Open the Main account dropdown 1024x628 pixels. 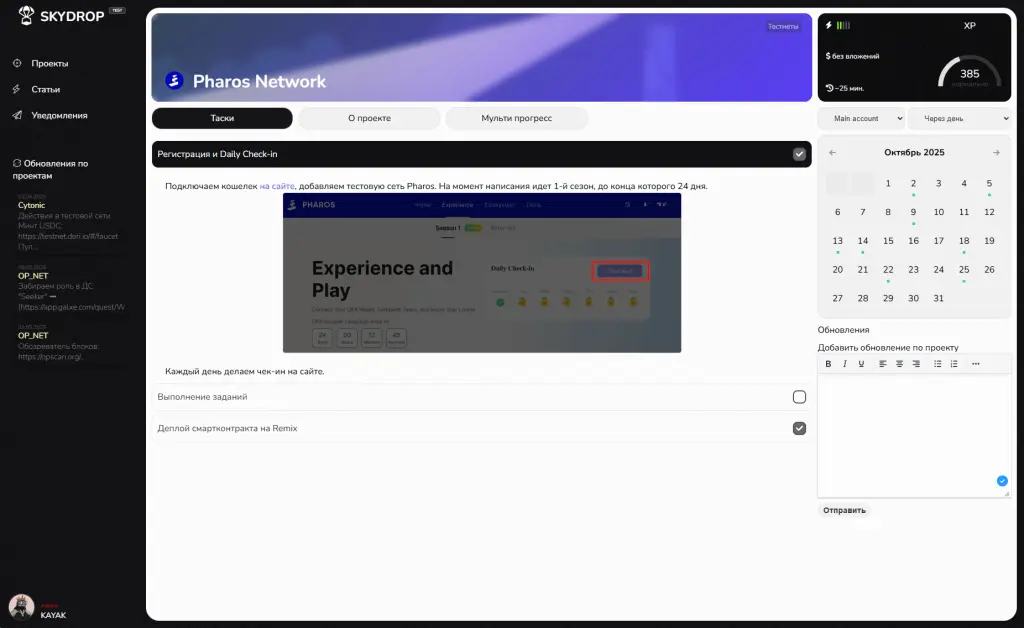(861, 118)
